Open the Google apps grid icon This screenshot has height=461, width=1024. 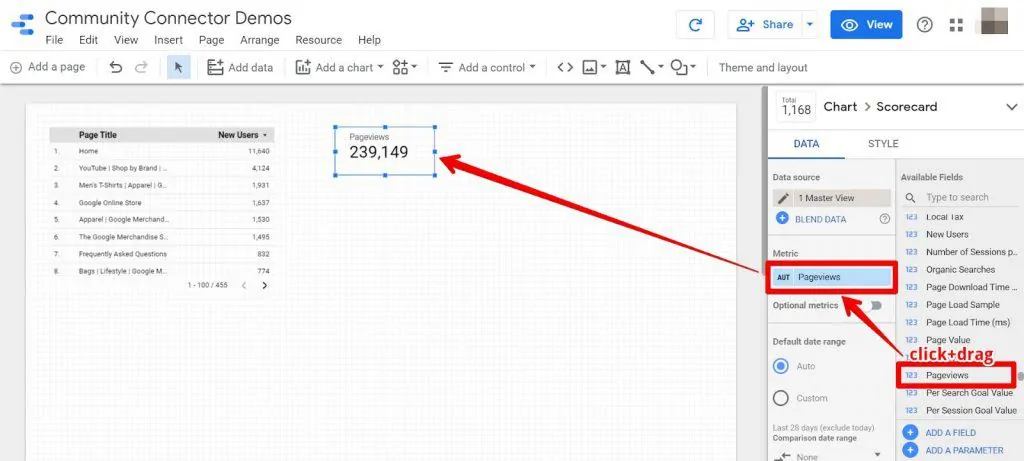click(x=956, y=25)
